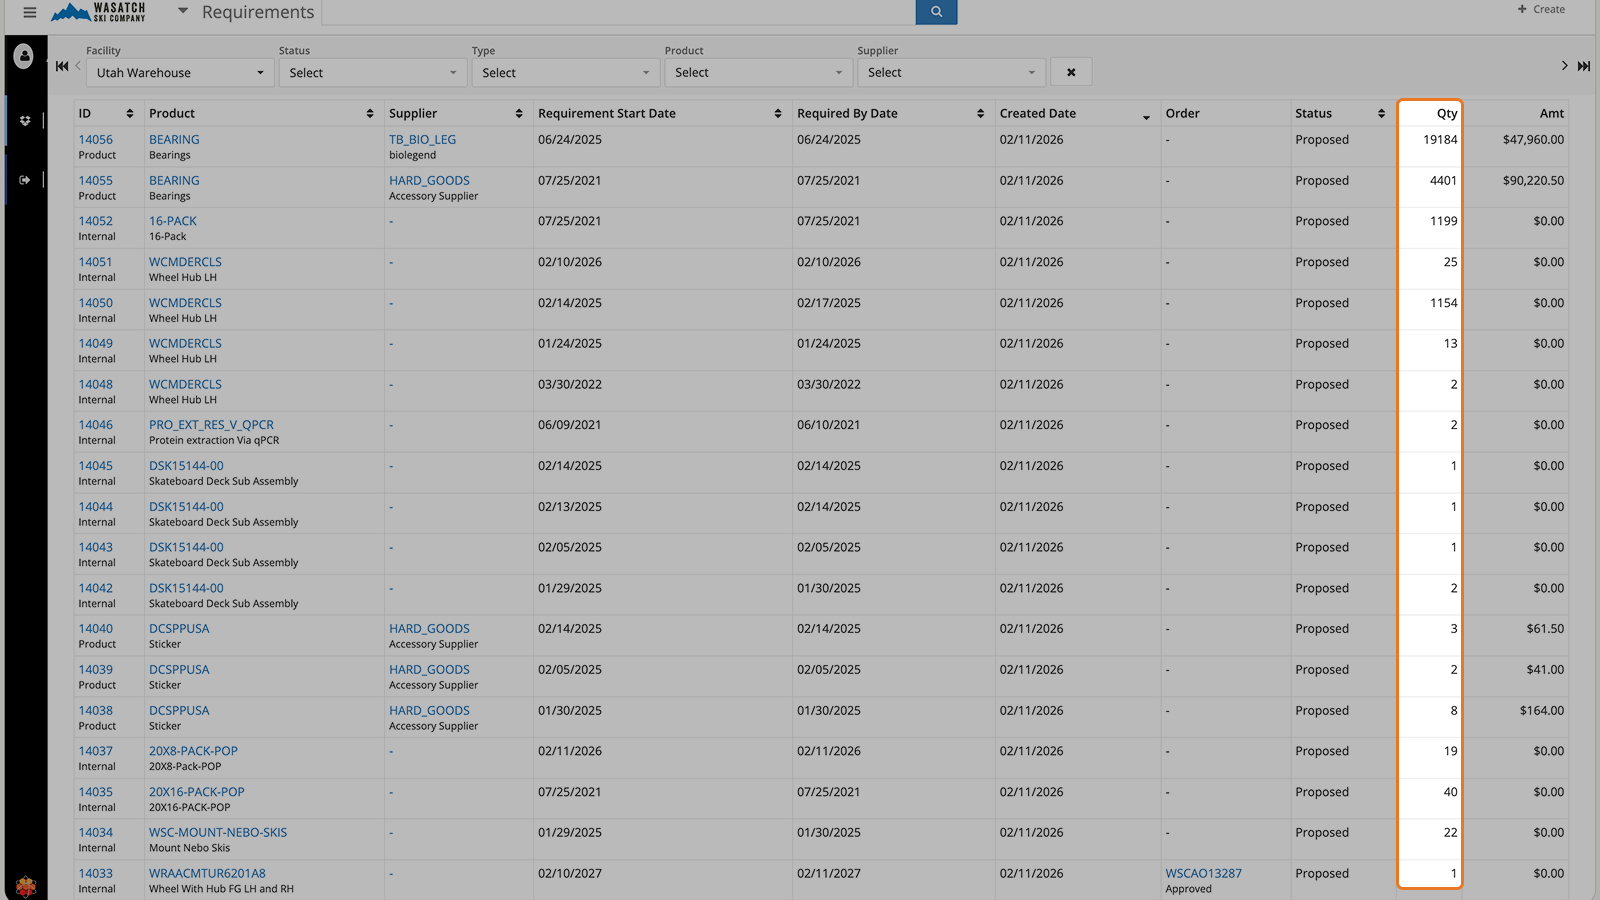Reverse the Created Date sort order
This screenshot has width=1600, height=900.
click(1145, 114)
